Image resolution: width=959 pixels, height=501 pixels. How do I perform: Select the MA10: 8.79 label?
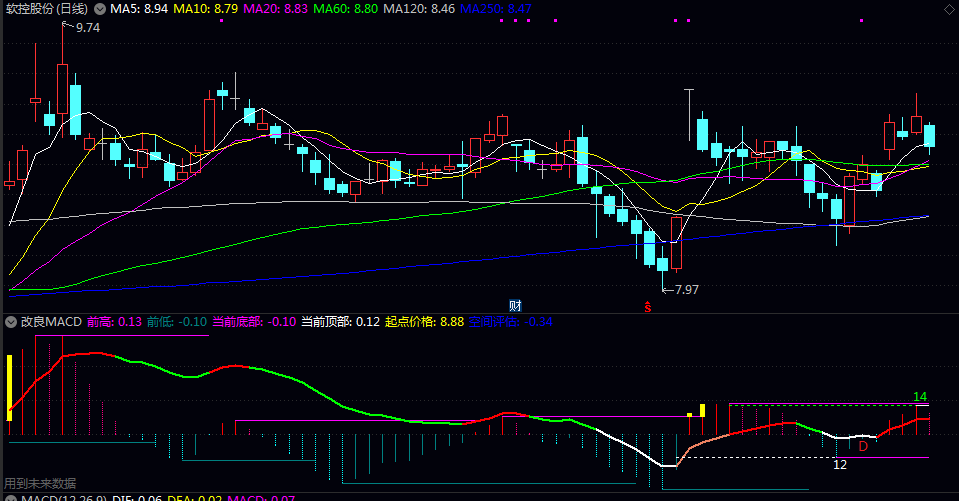click(x=206, y=9)
